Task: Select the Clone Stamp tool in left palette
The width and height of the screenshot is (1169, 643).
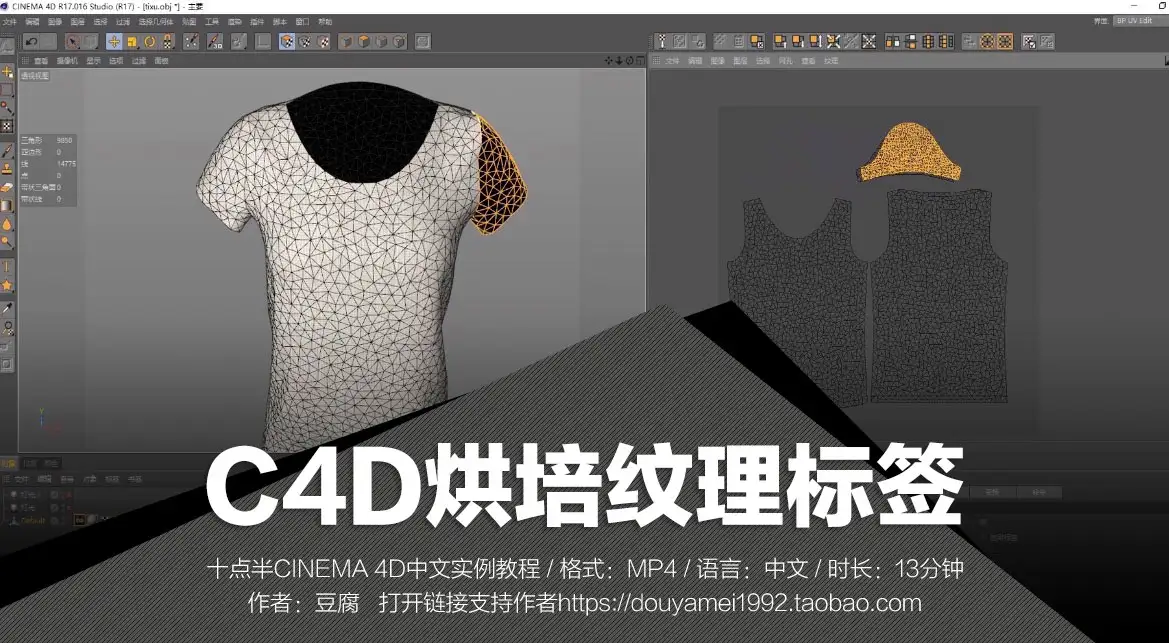Action: [7, 169]
